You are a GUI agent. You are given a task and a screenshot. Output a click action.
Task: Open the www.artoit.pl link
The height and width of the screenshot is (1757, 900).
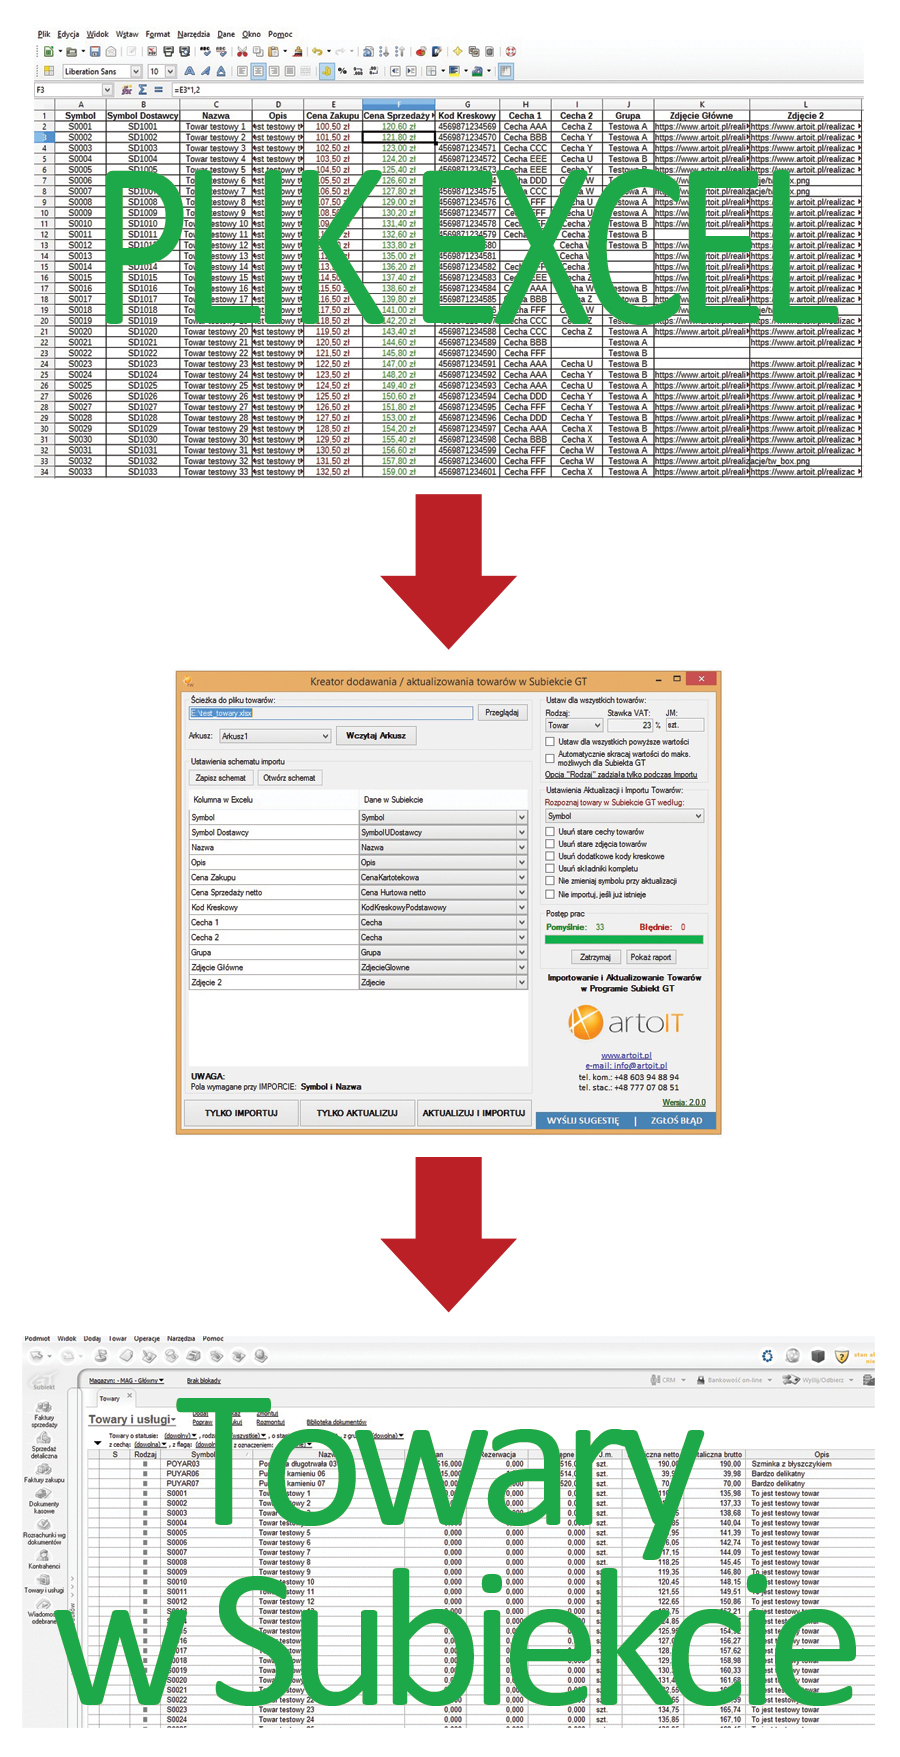626,1055
